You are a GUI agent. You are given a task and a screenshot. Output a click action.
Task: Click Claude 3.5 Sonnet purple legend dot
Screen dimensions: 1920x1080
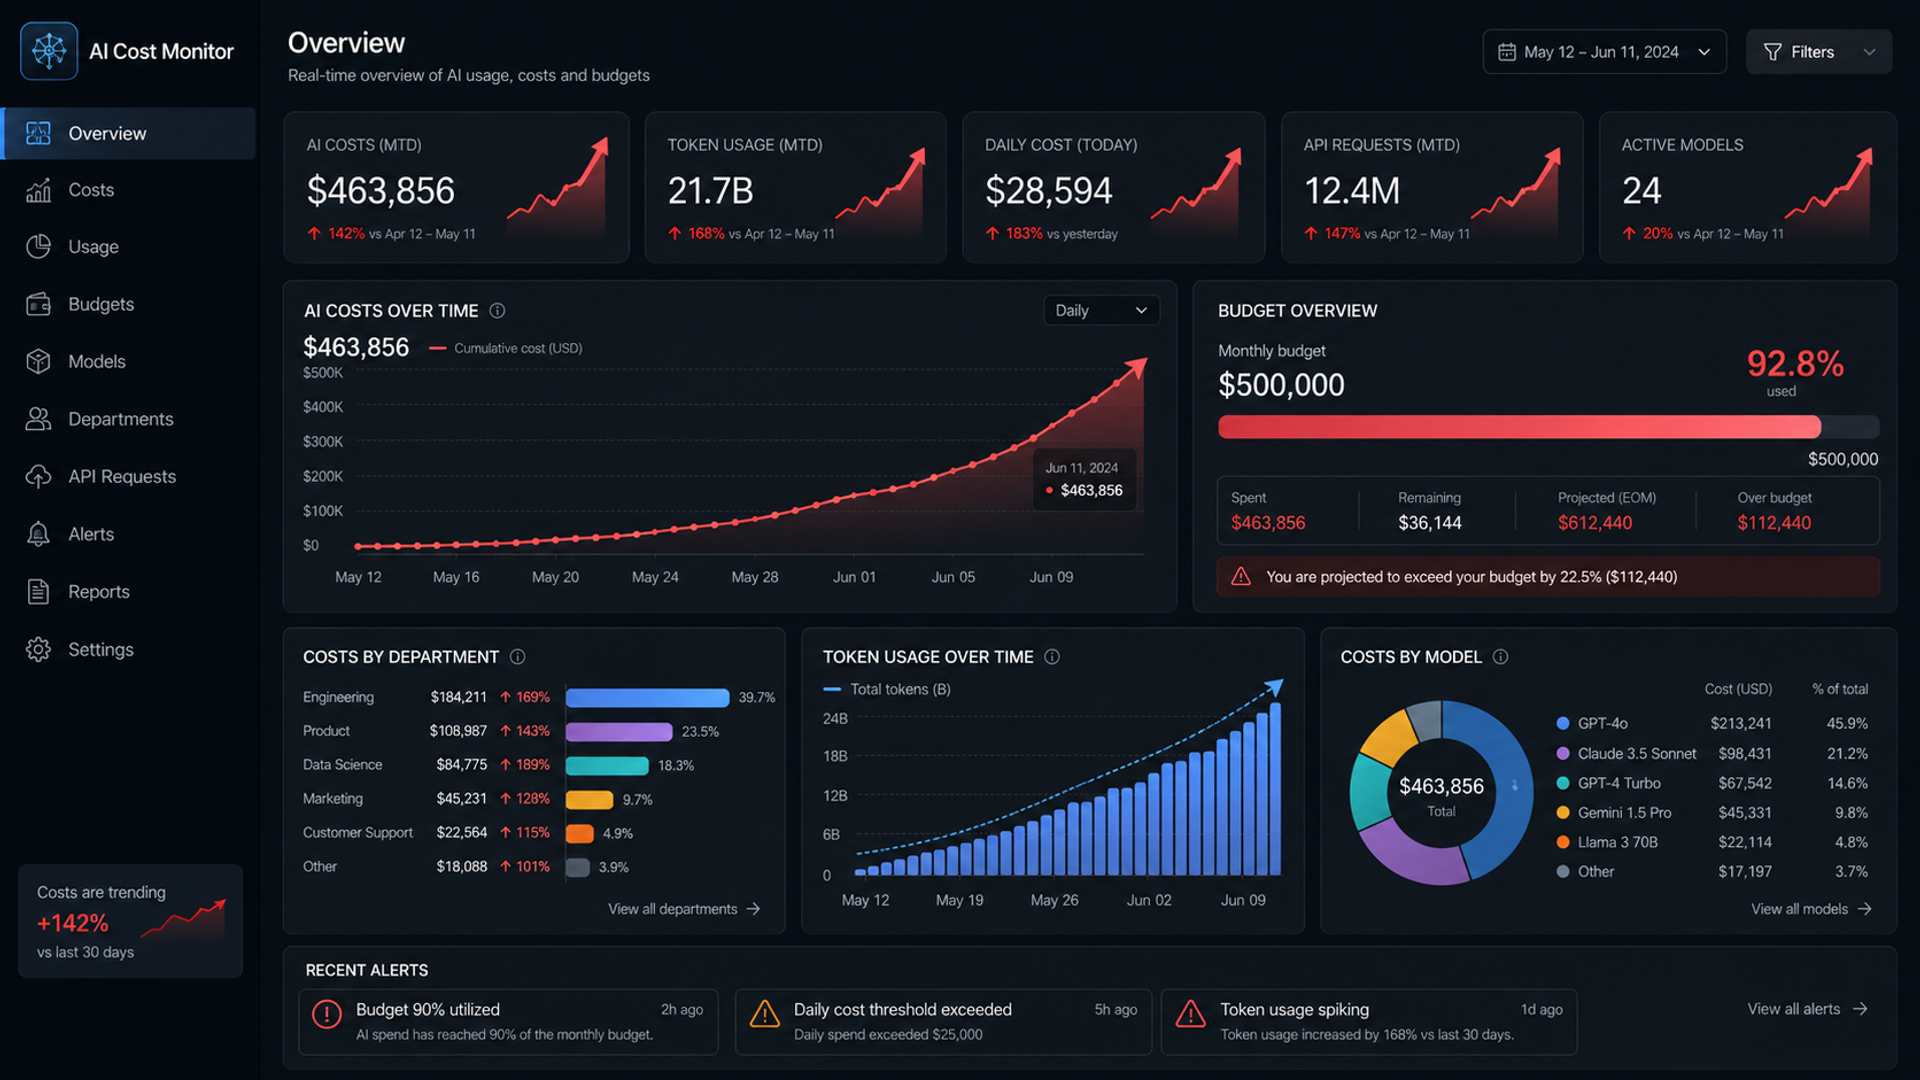point(1562,754)
